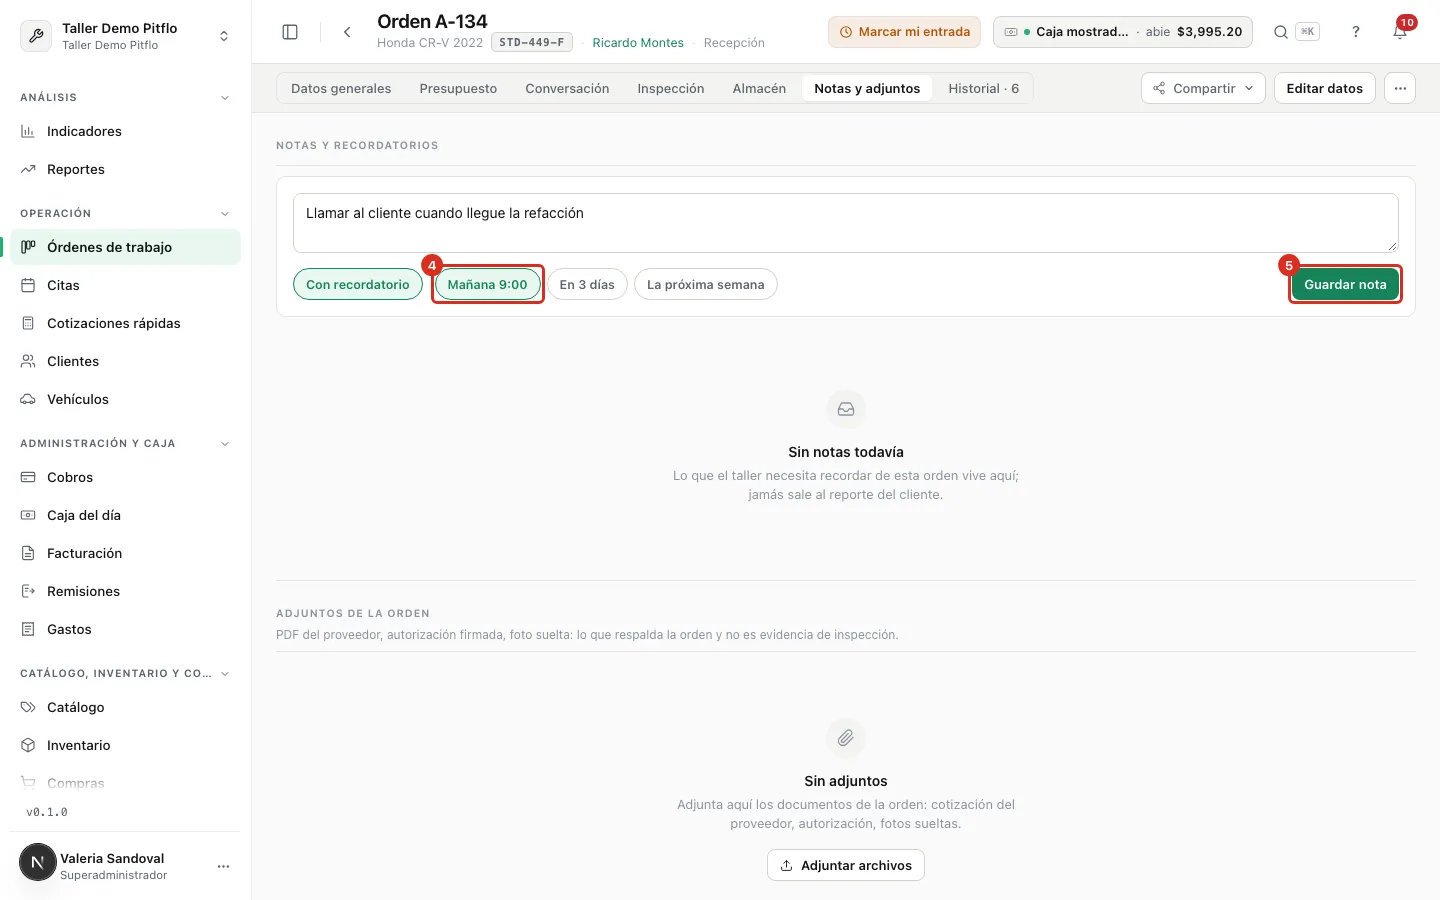
Task: Open the Compartir dropdown
Action: click(x=1203, y=88)
